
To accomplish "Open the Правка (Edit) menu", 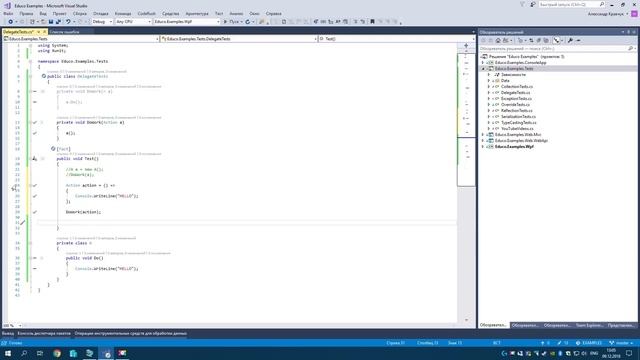I will tap(26, 13).
